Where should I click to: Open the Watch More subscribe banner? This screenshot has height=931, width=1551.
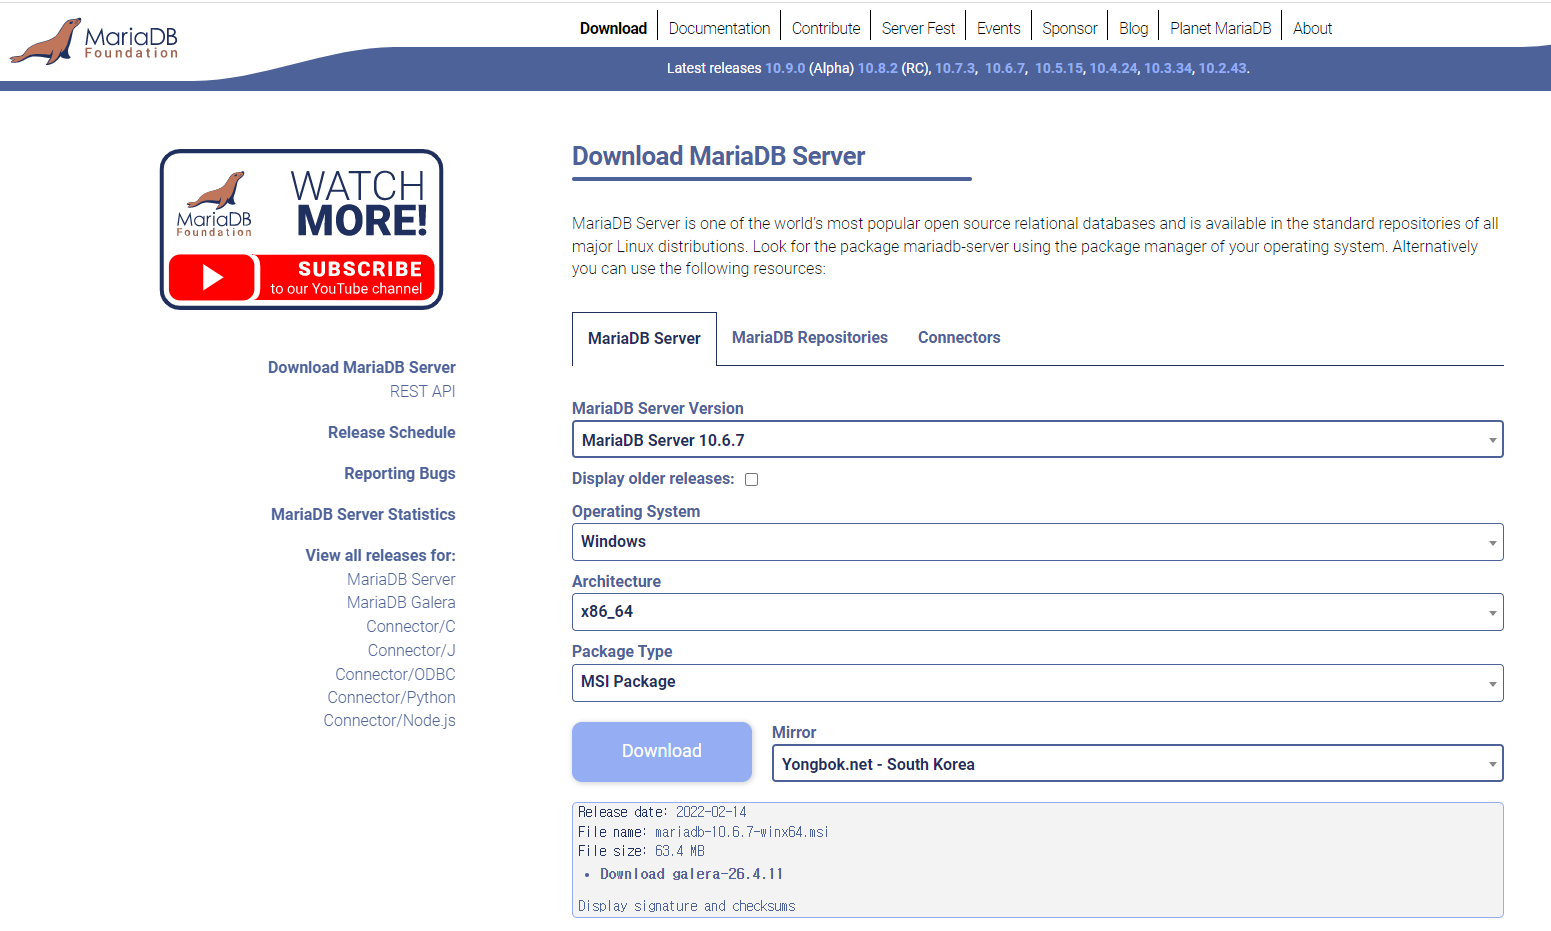(x=301, y=229)
